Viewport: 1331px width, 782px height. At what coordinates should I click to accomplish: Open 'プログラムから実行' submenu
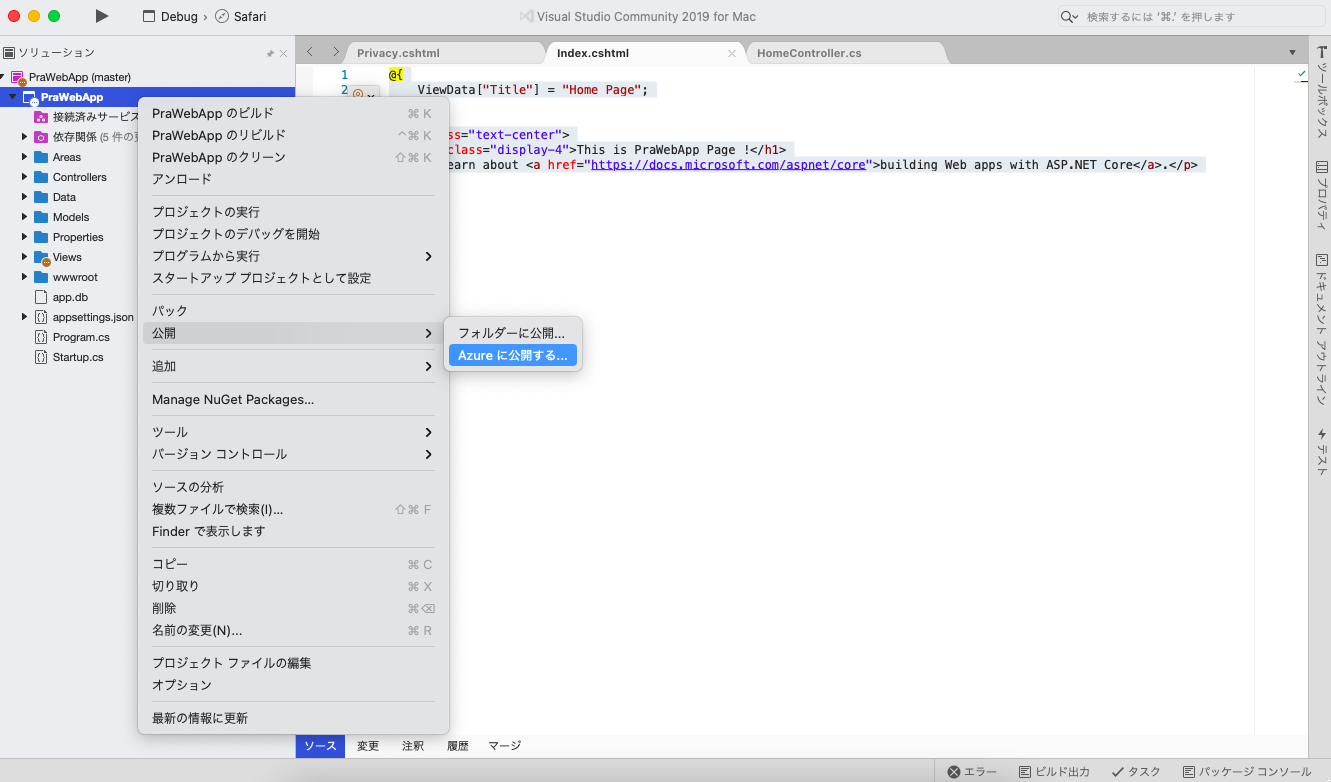293,256
